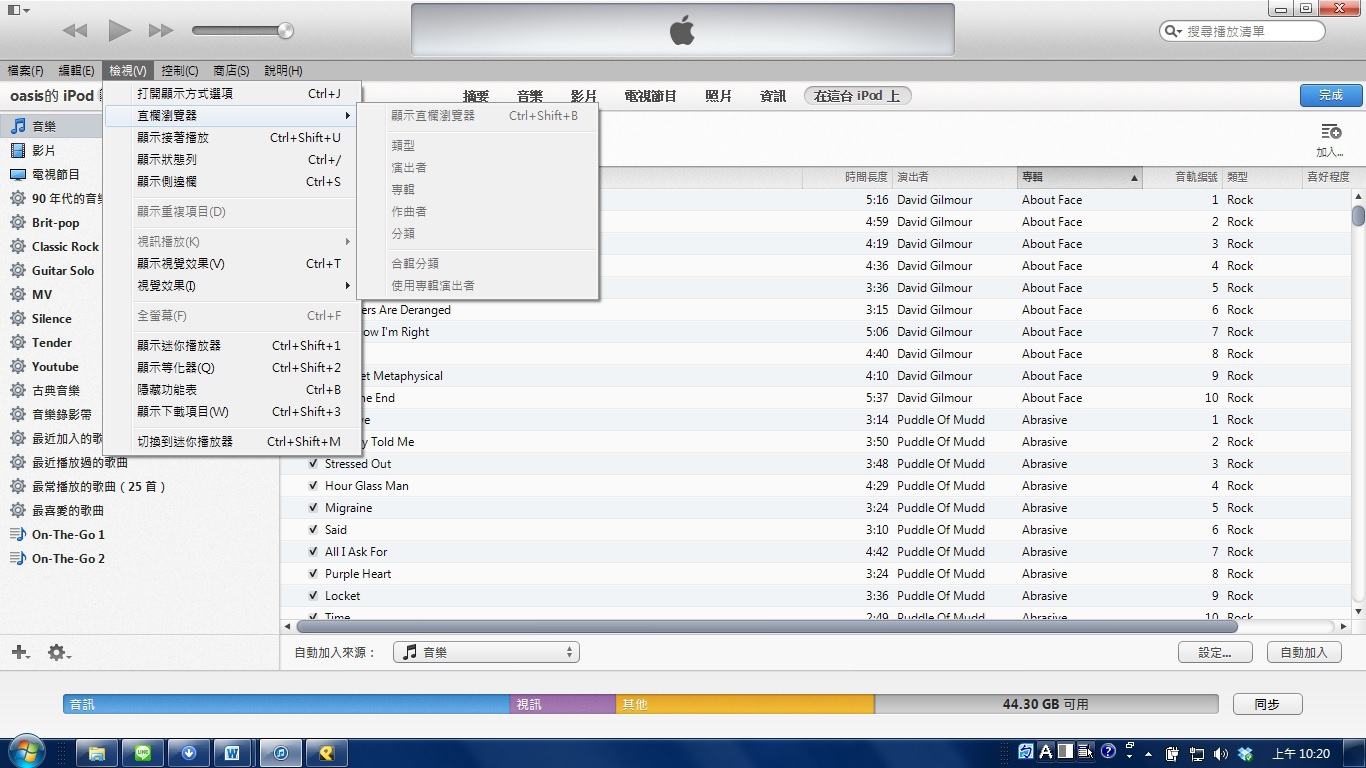Image resolution: width=1366 pixels, height=768 pixels.
Task: Open the gear settings menu in sidebar
Action: pyautogui.click(x=58, y=652)
